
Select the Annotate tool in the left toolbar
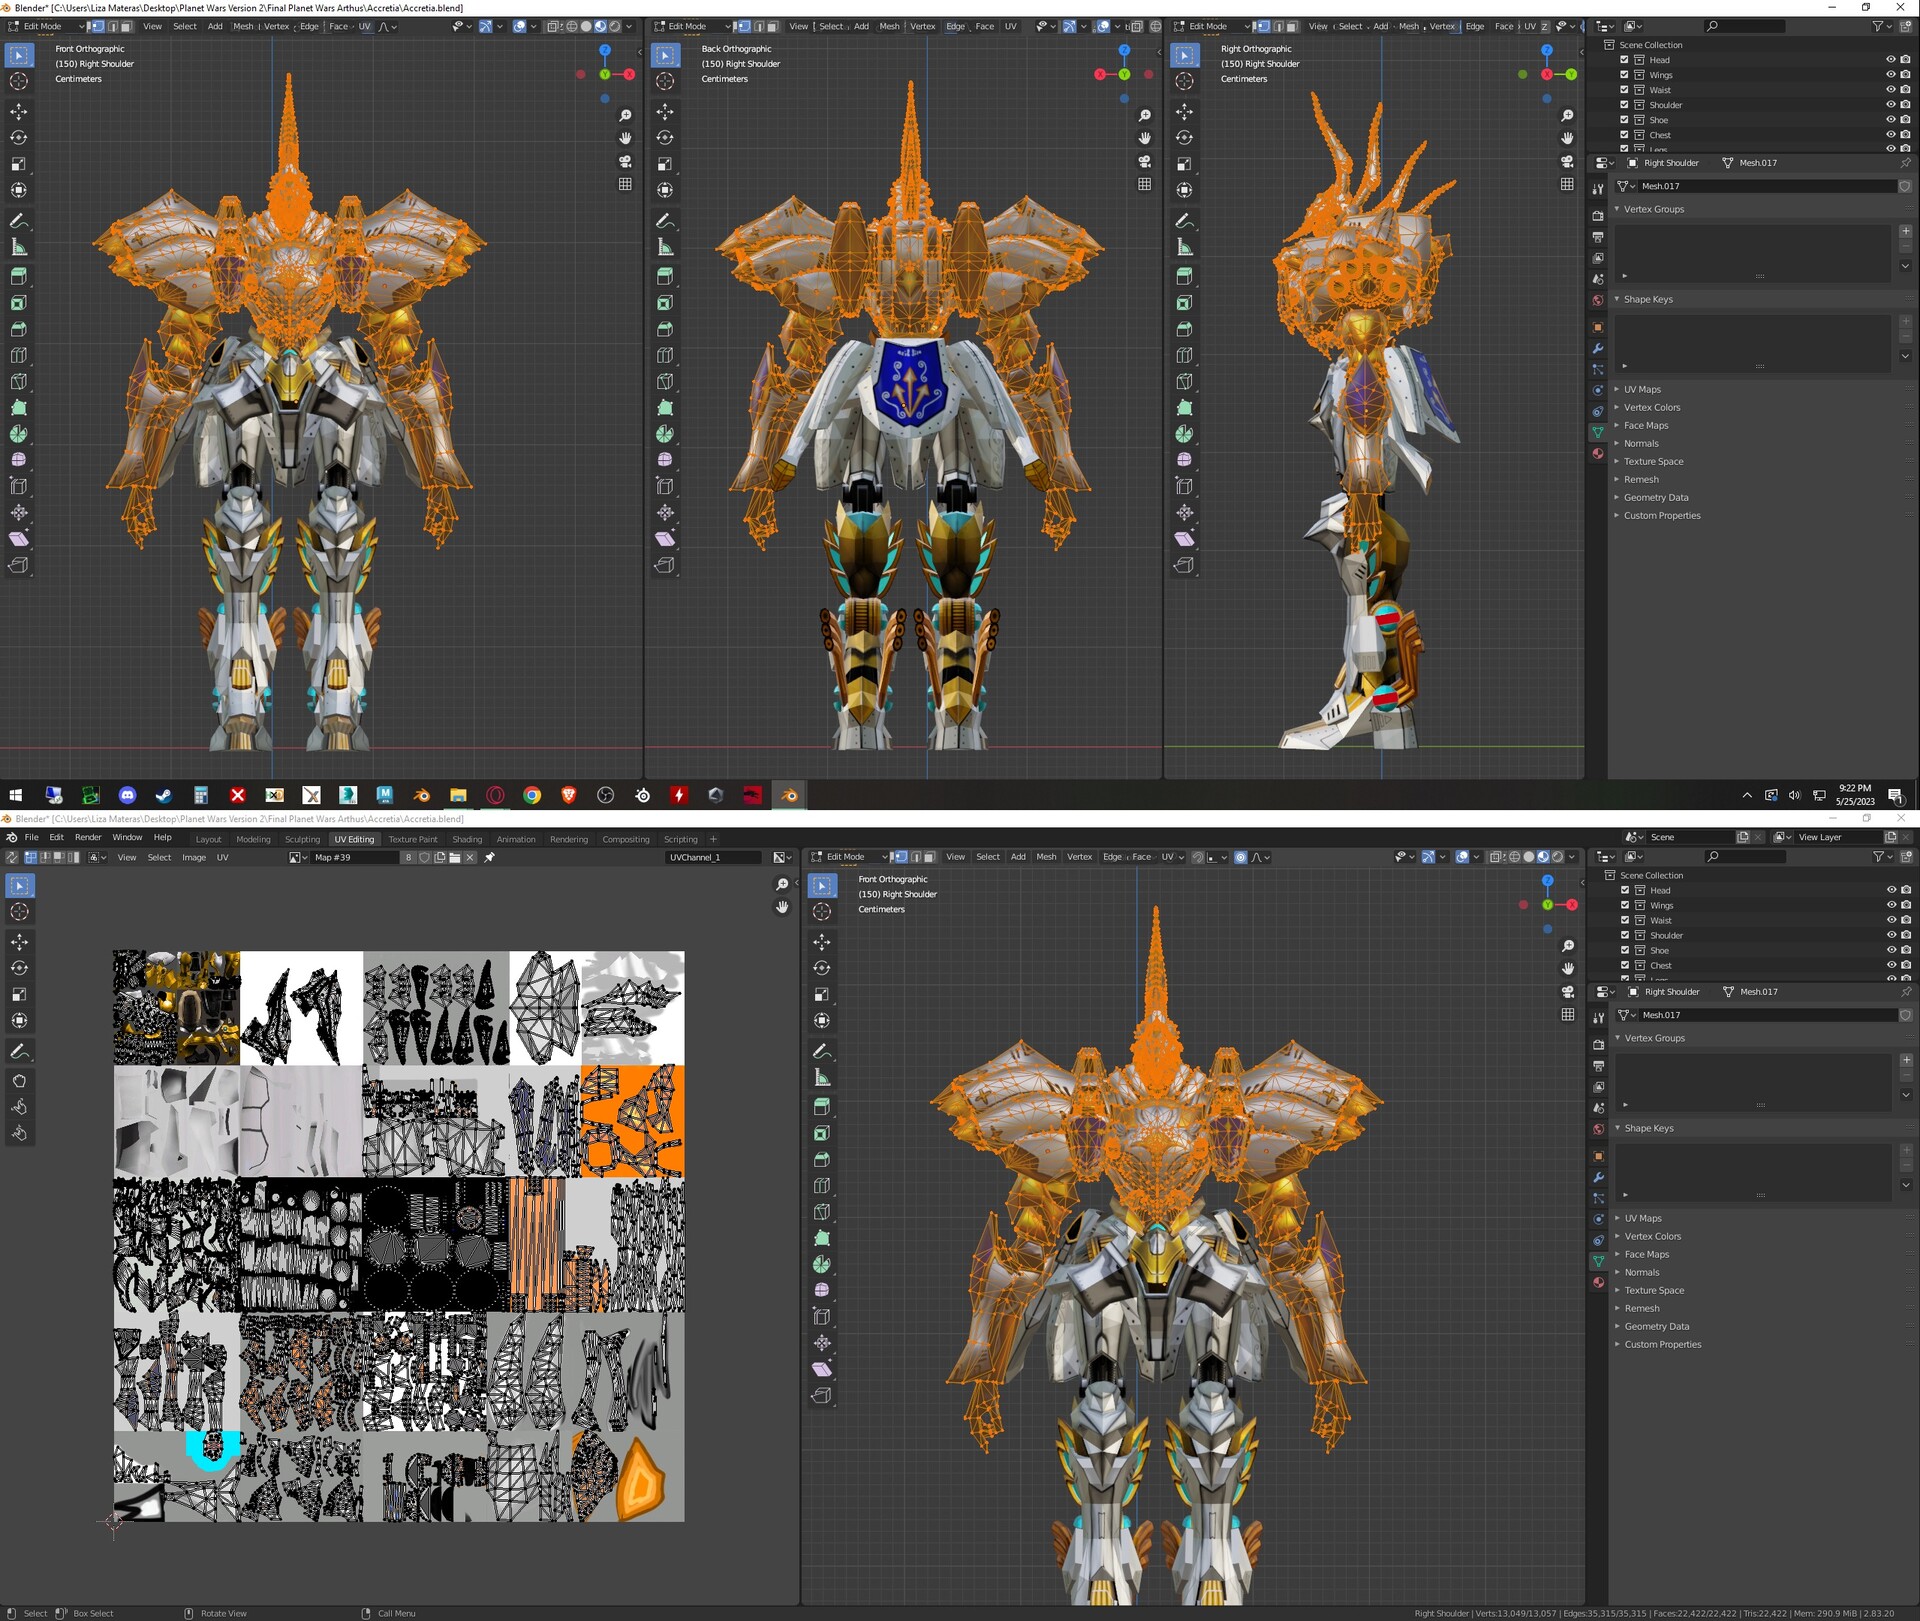(19, 221)
